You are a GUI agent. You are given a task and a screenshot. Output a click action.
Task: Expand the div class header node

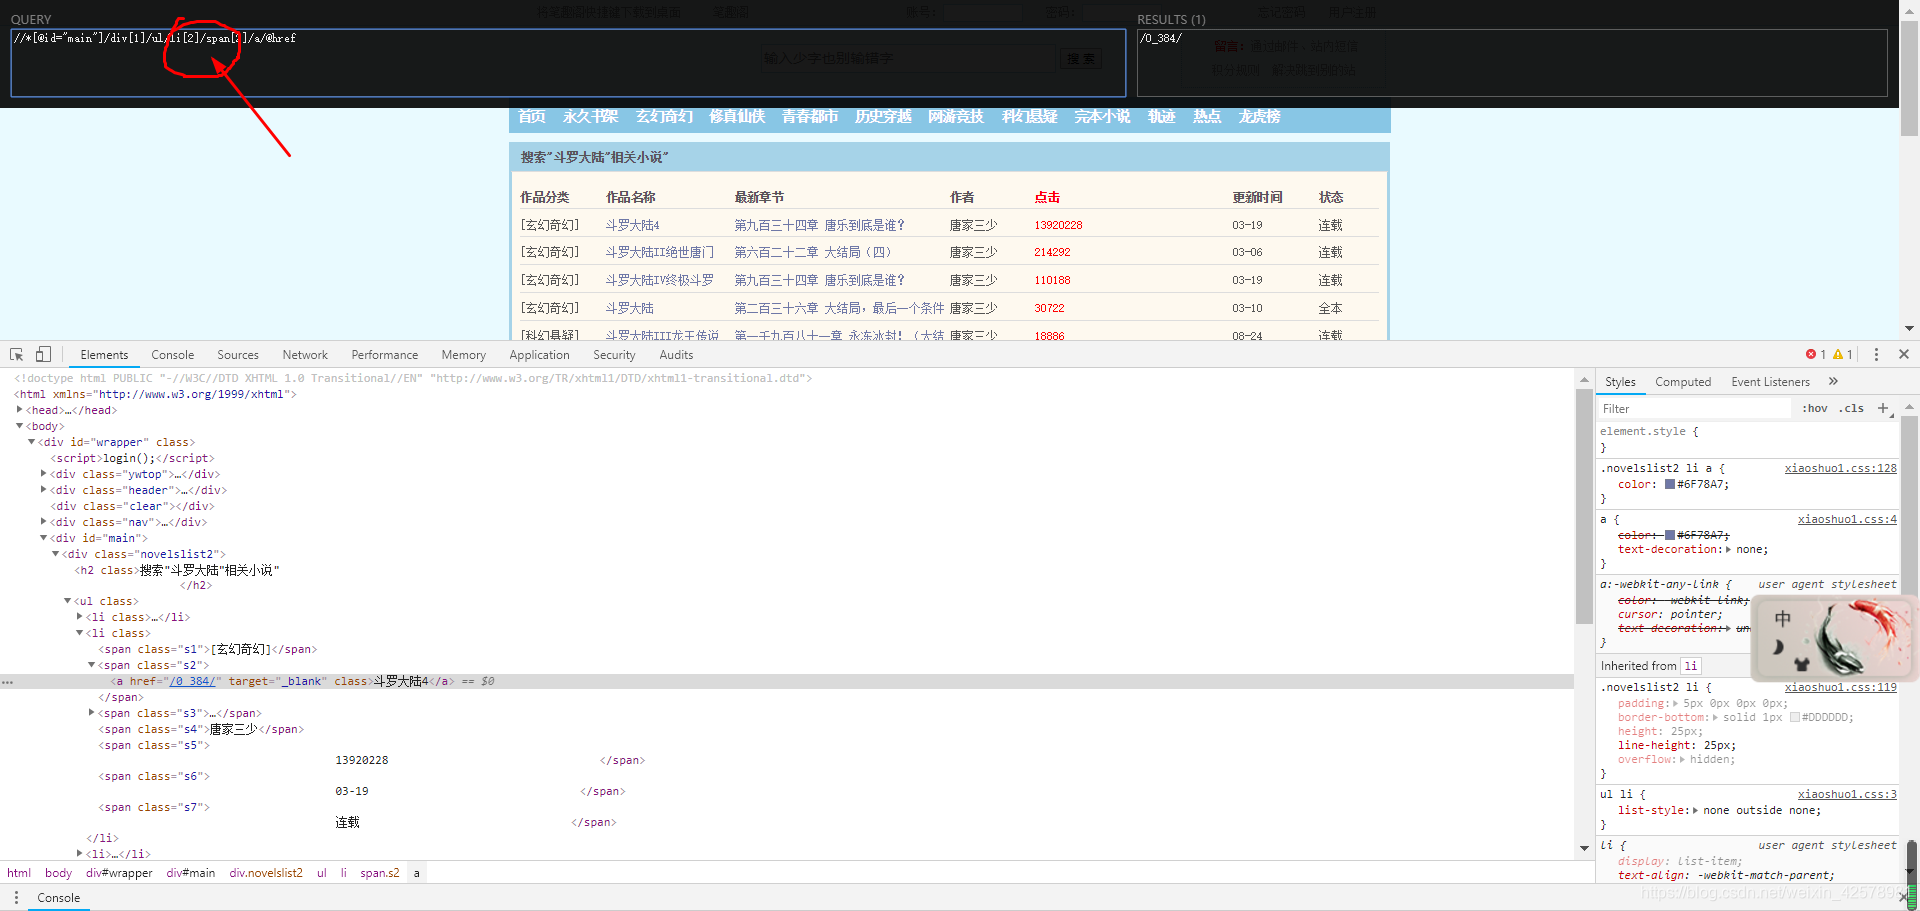click(x=43, y=490)
